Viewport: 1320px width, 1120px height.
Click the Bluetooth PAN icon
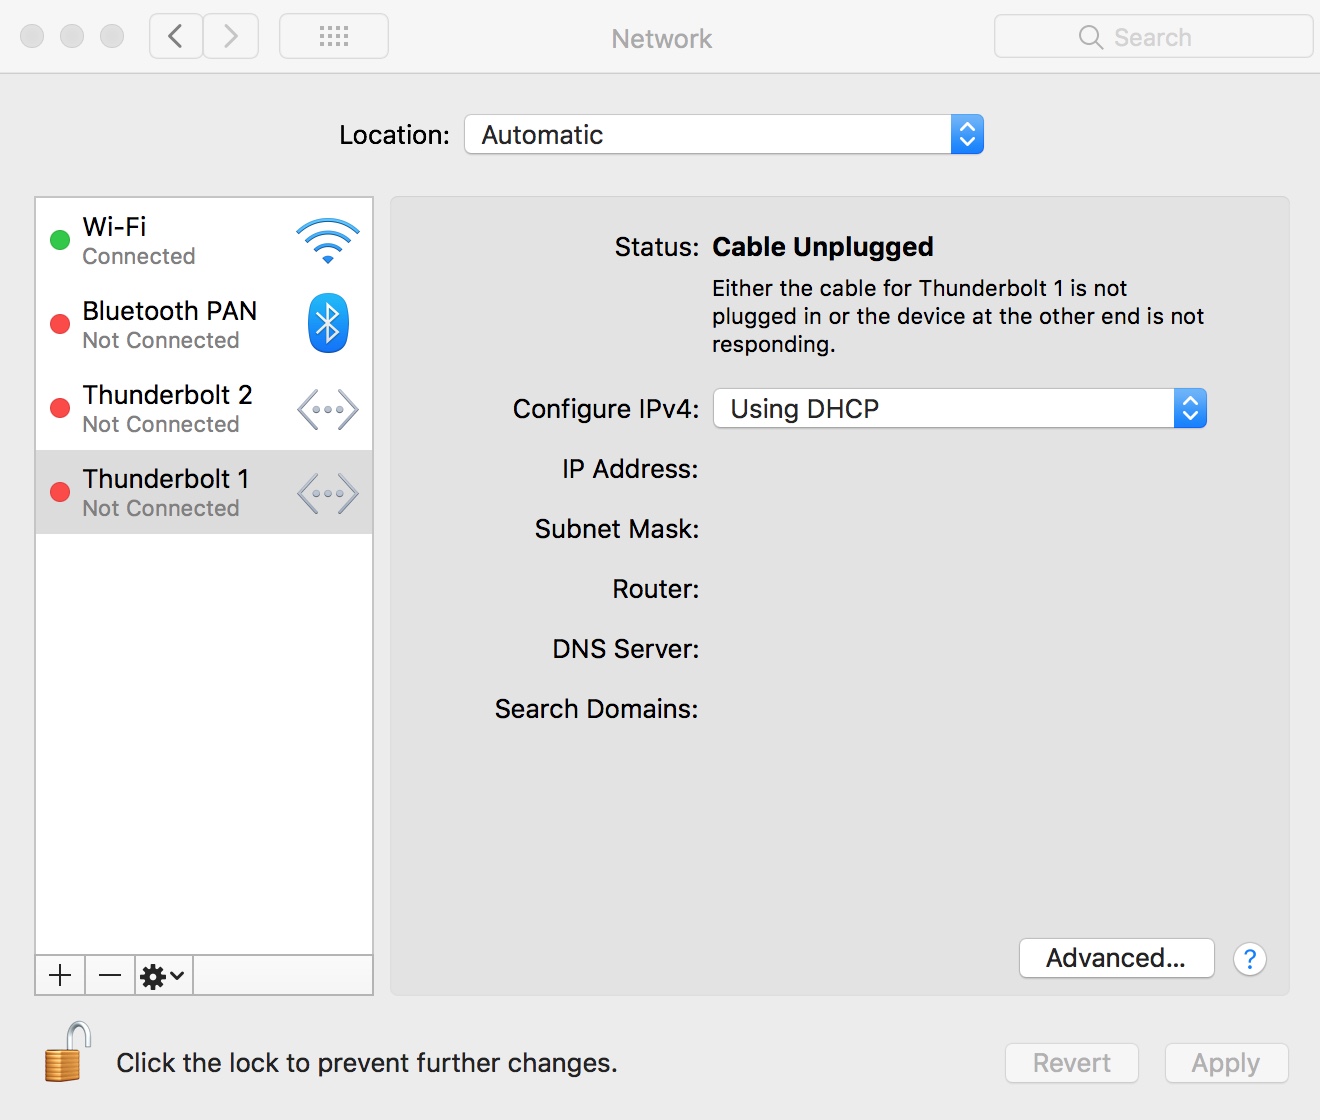327,323
